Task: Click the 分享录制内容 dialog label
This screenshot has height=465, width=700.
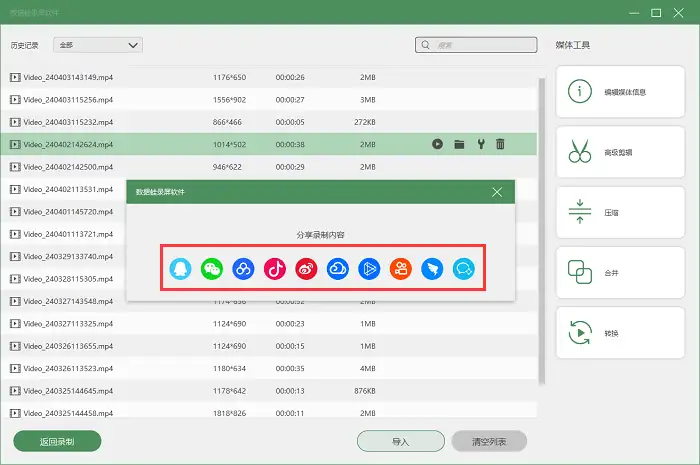Action: coord(321,235)
